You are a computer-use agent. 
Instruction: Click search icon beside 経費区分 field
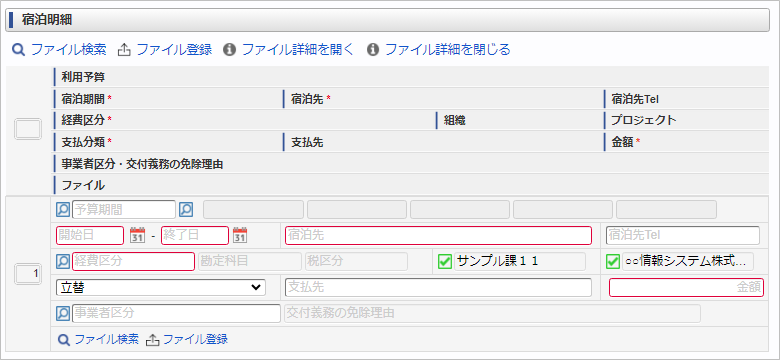[x=63, y=261]
